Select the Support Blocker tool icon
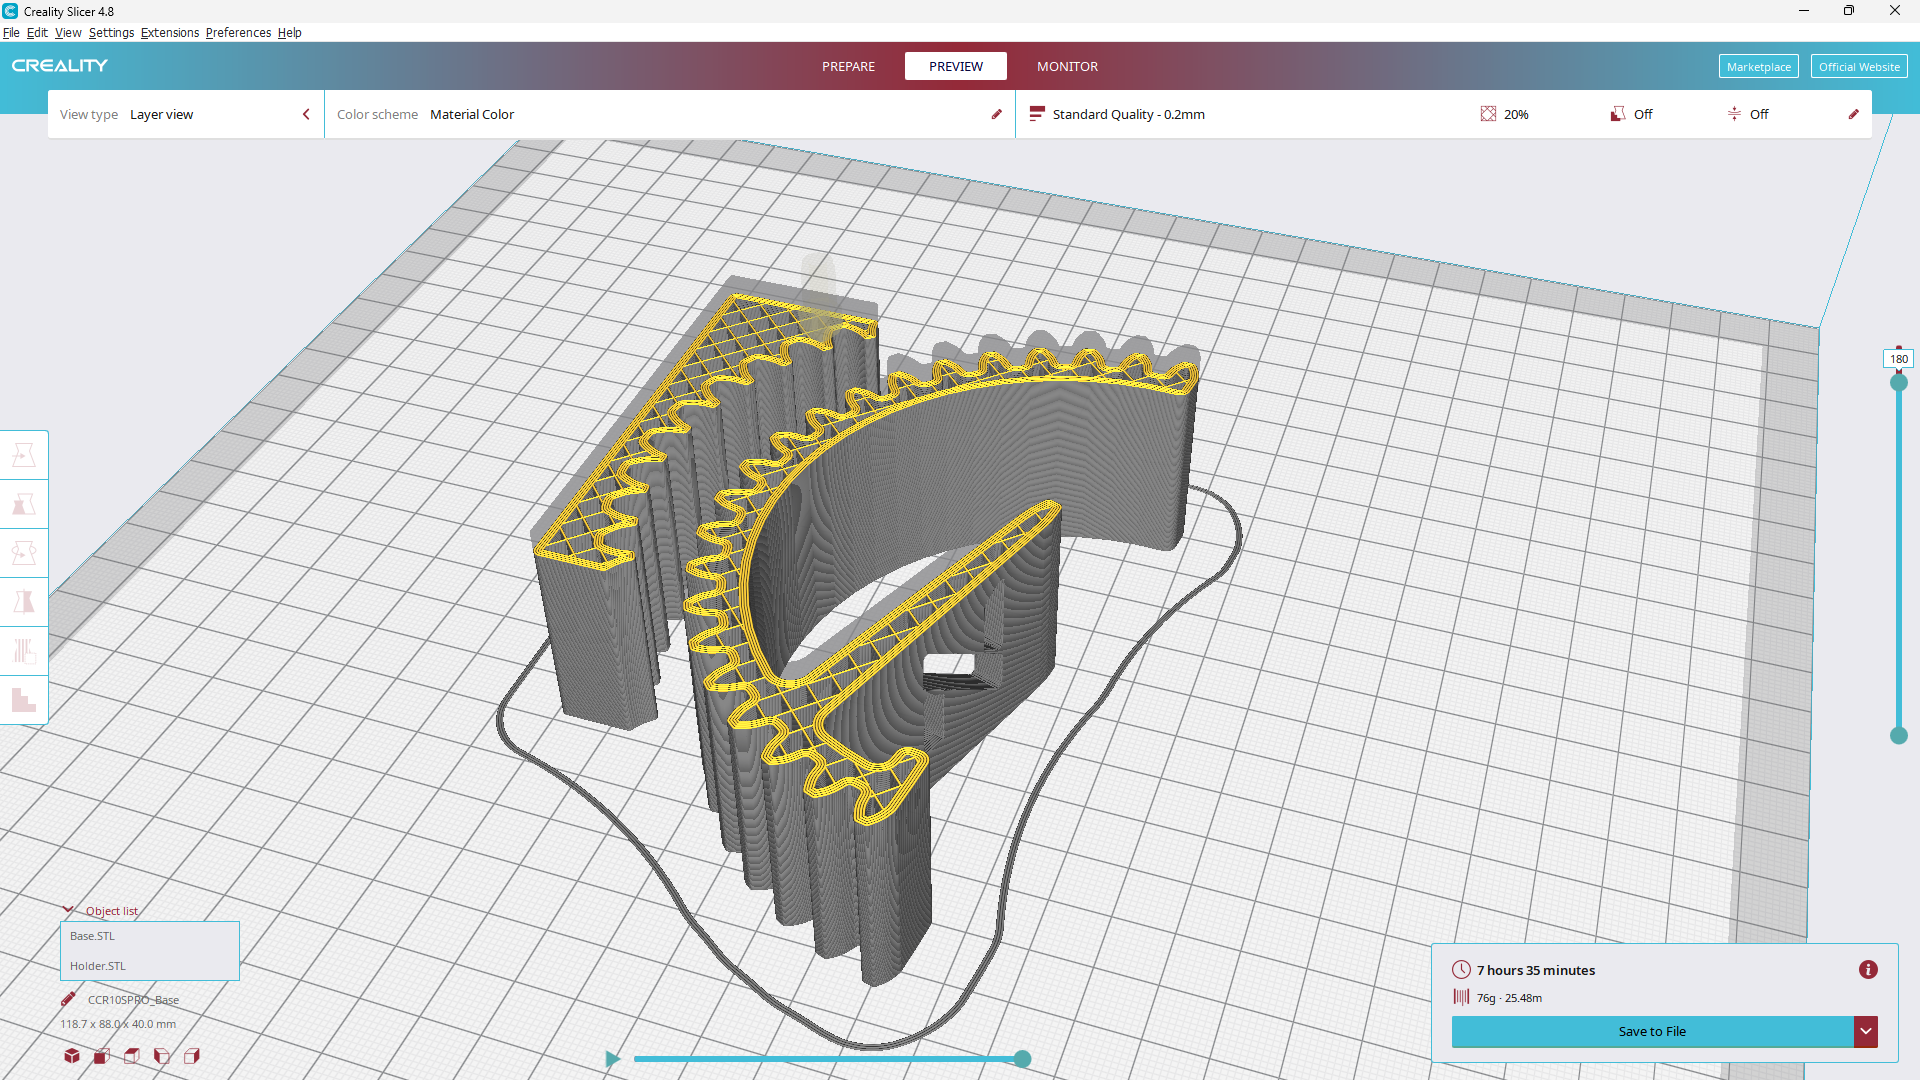 tap(24, 700)
